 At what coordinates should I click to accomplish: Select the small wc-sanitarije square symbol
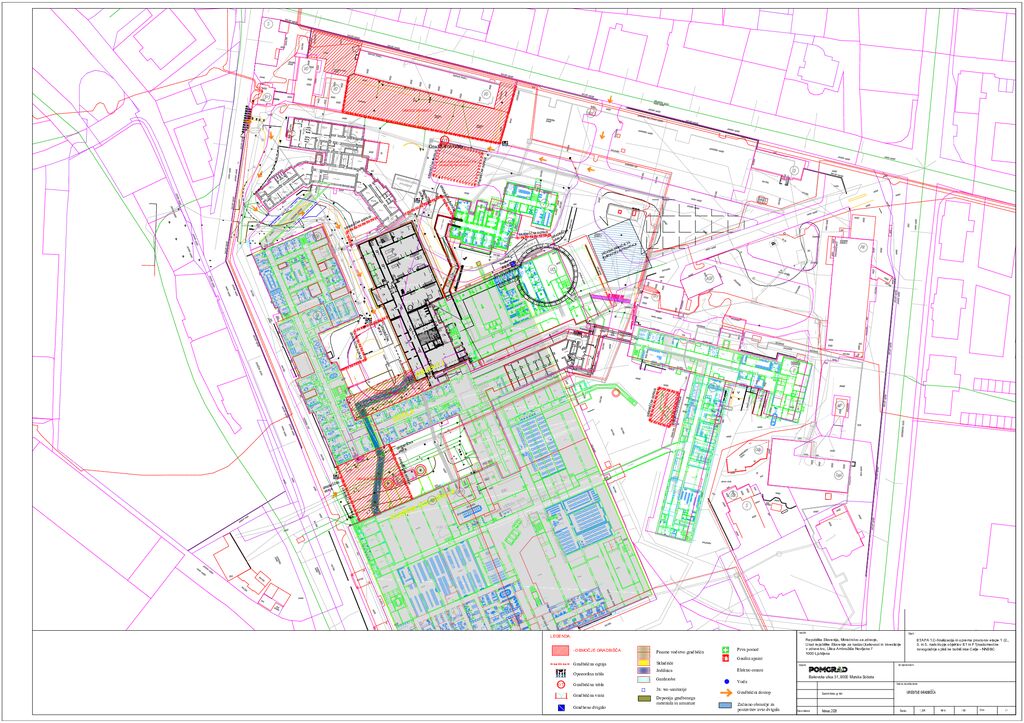(x=644, y=688)
